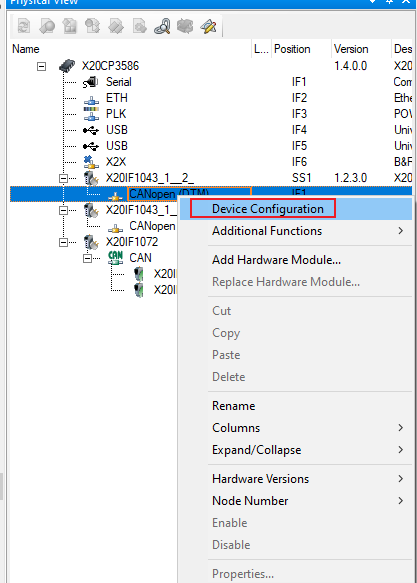Select the ETH tree row
Viewport: 417px width, 583px height.
211,98
